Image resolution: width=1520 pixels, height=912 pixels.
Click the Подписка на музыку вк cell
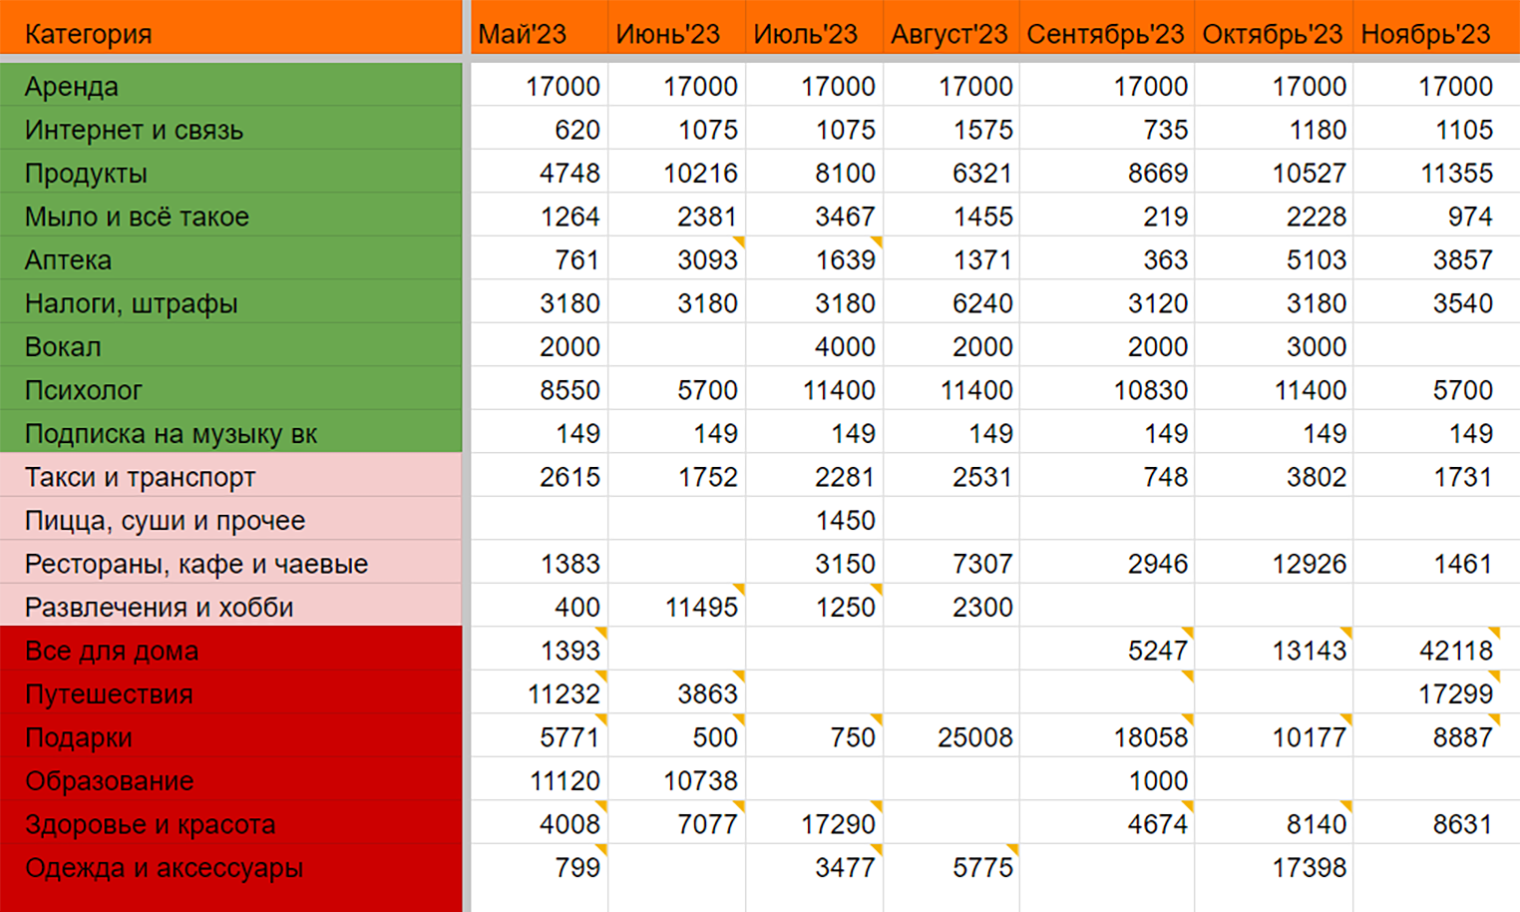[x=231, y=432]
